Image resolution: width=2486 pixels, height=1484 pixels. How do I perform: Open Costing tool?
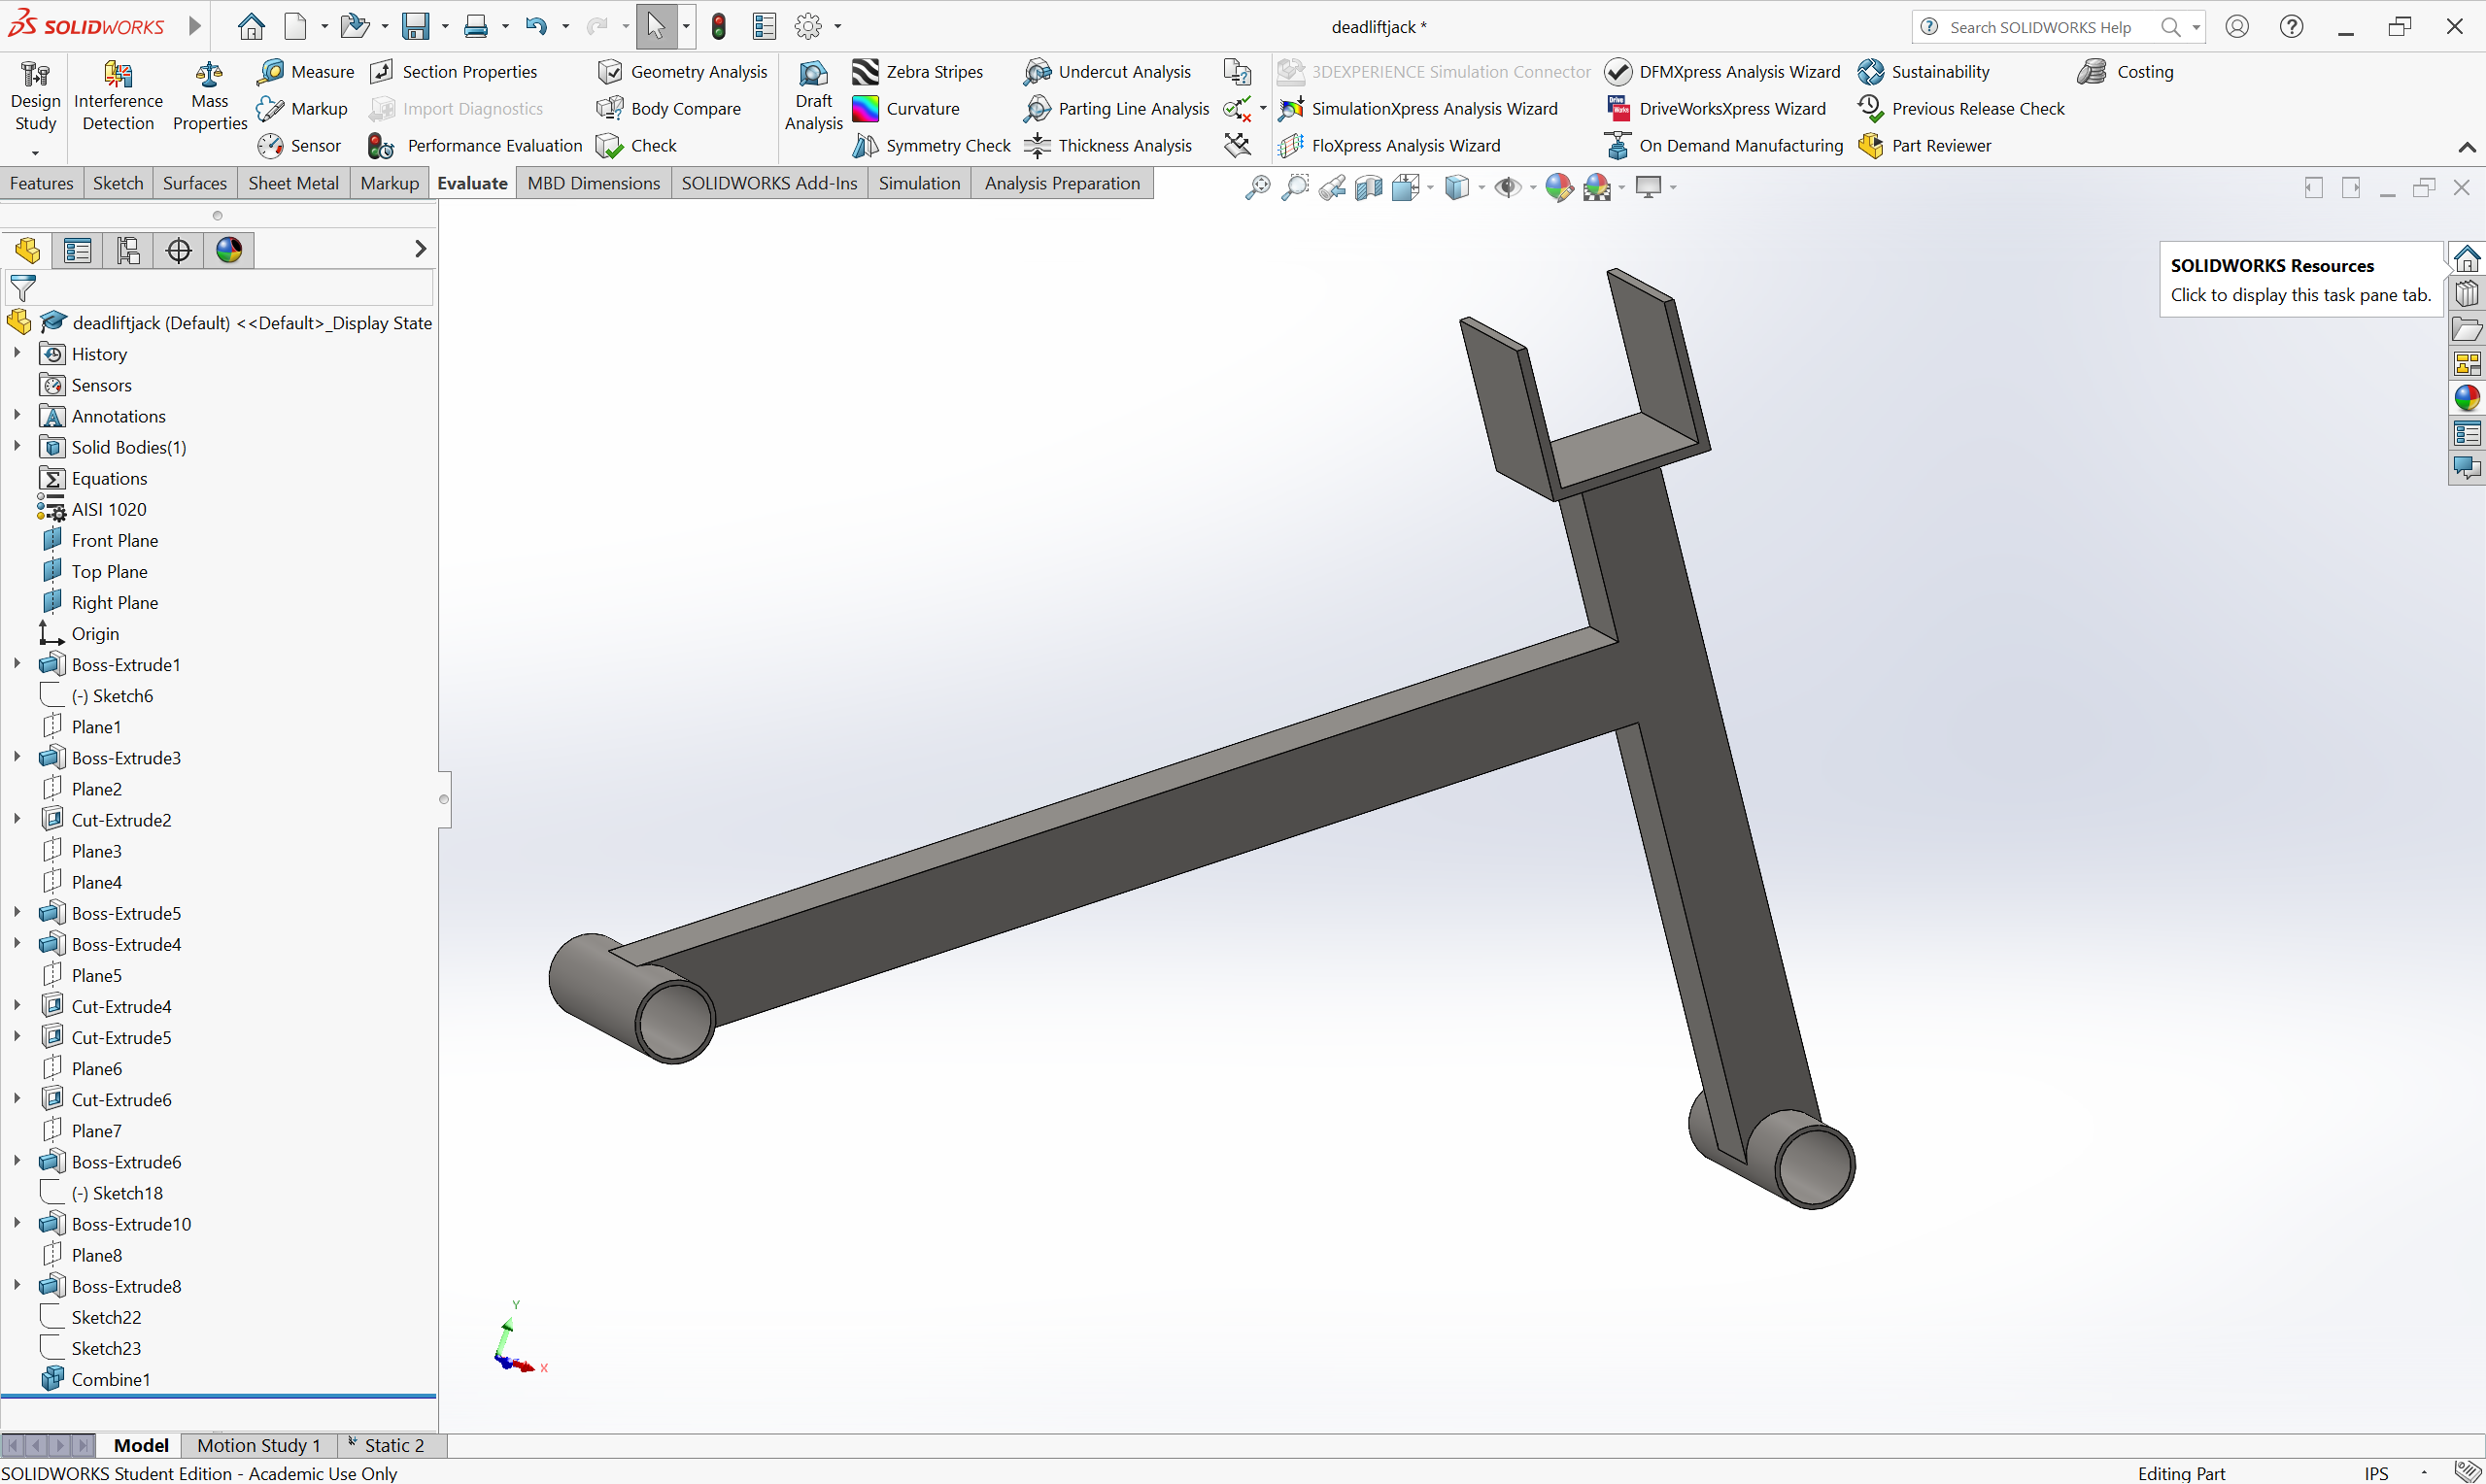point(2125,71)
